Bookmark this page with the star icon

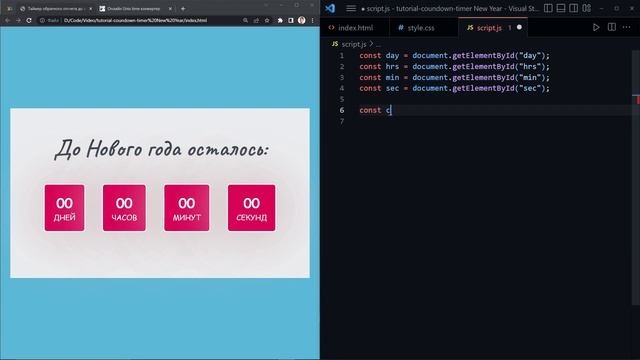267,20
